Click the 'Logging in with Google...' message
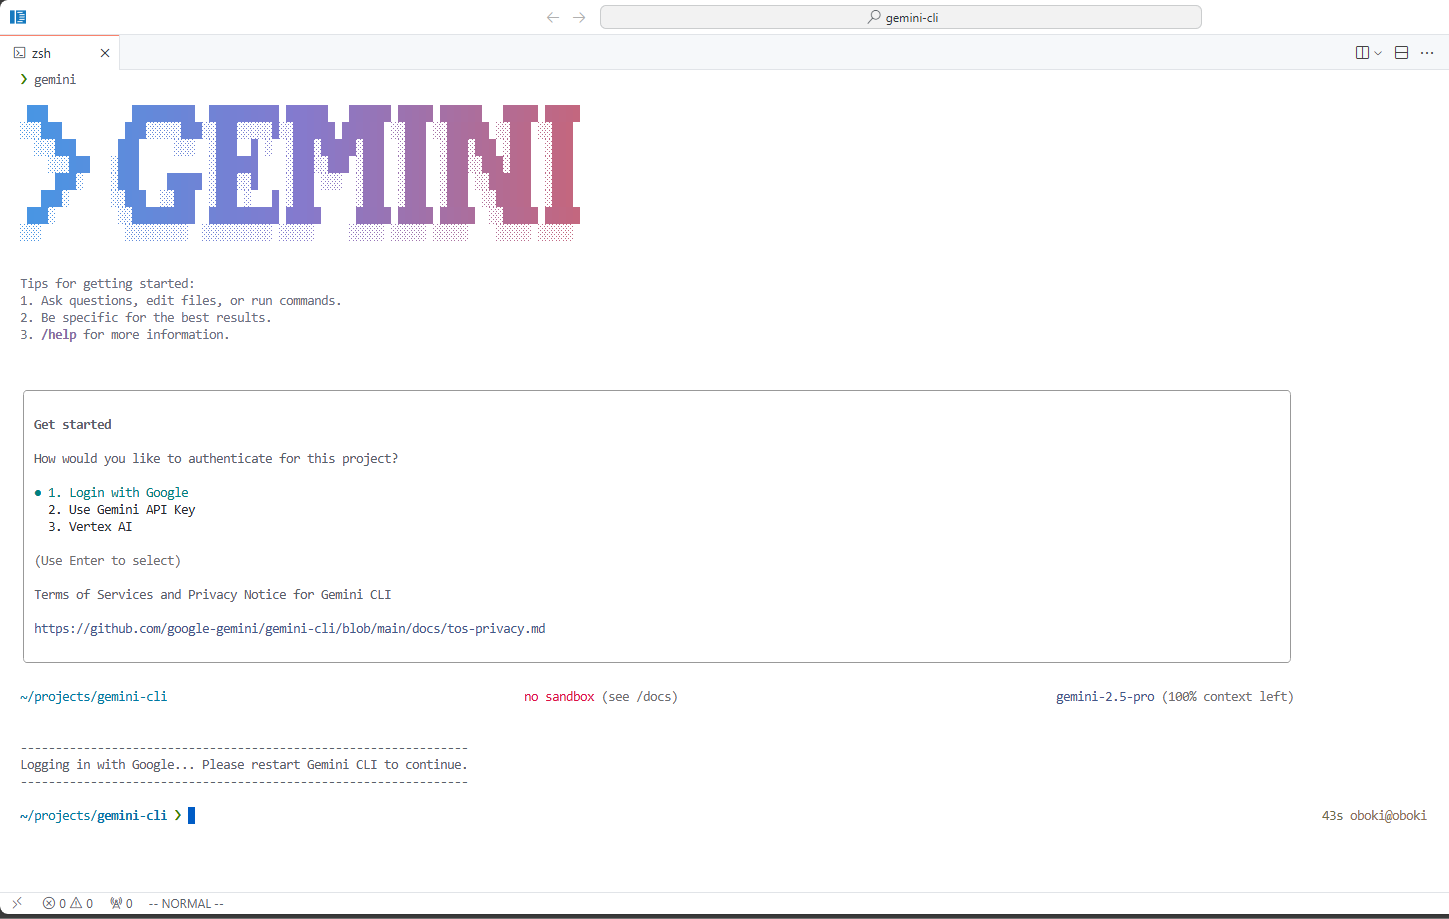 244,764
